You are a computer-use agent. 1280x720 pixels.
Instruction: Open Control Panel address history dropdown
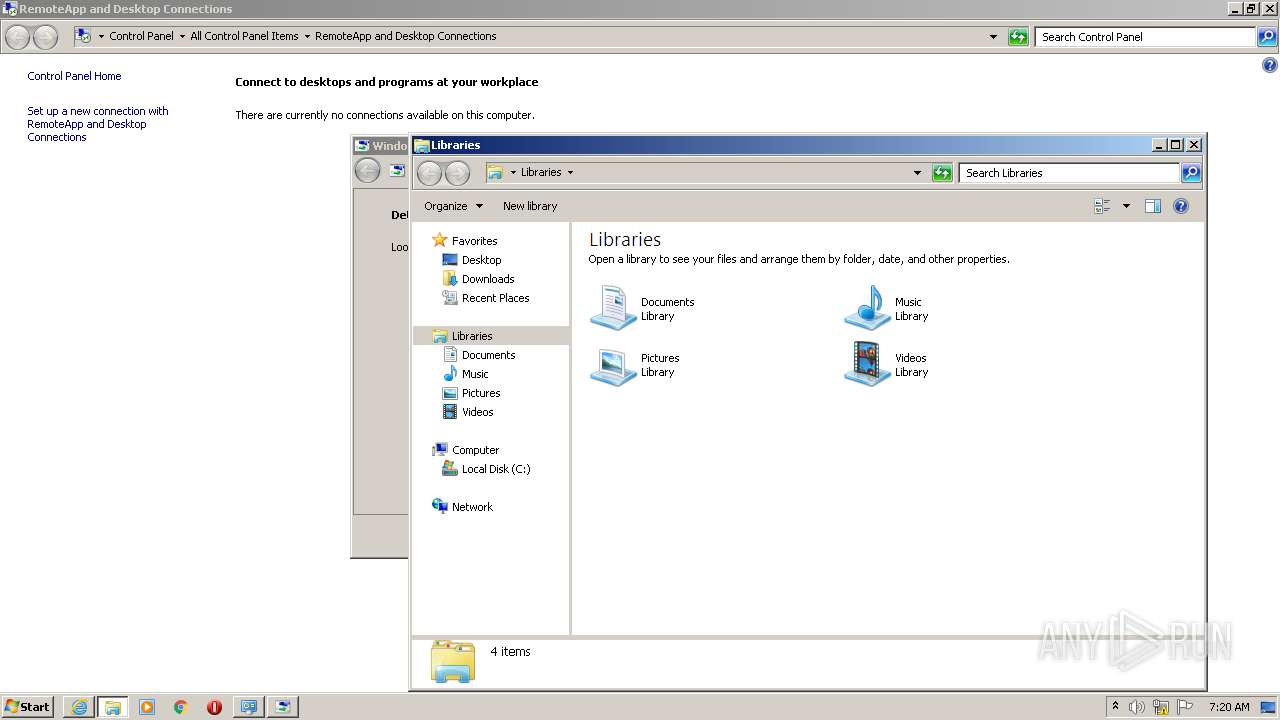[993, 37]
